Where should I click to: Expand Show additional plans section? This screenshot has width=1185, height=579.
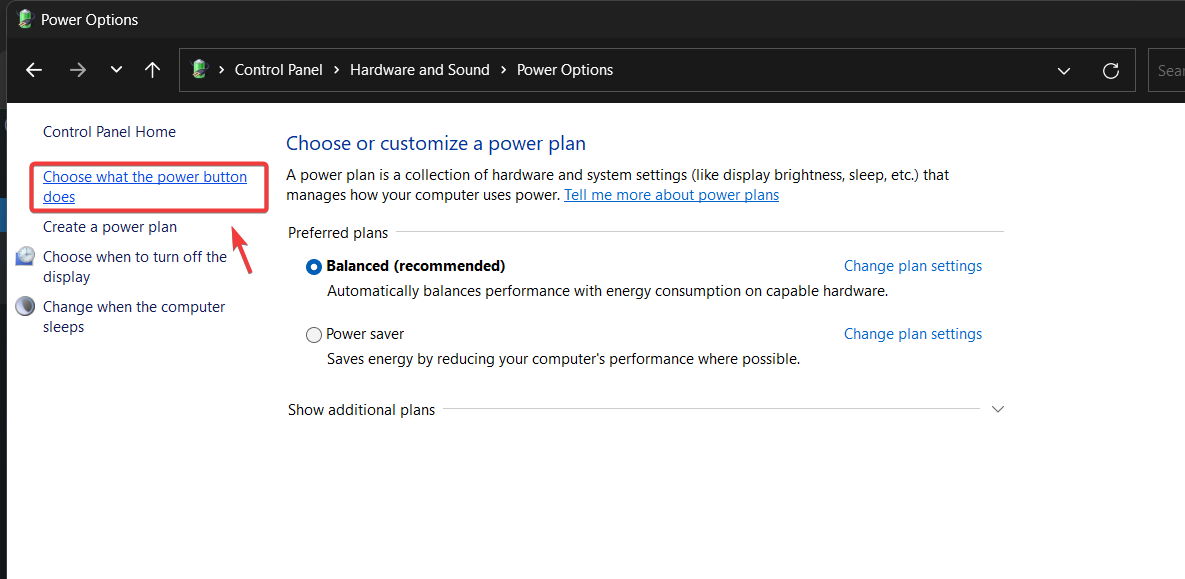pyautogui.click(x=996, y=409)
